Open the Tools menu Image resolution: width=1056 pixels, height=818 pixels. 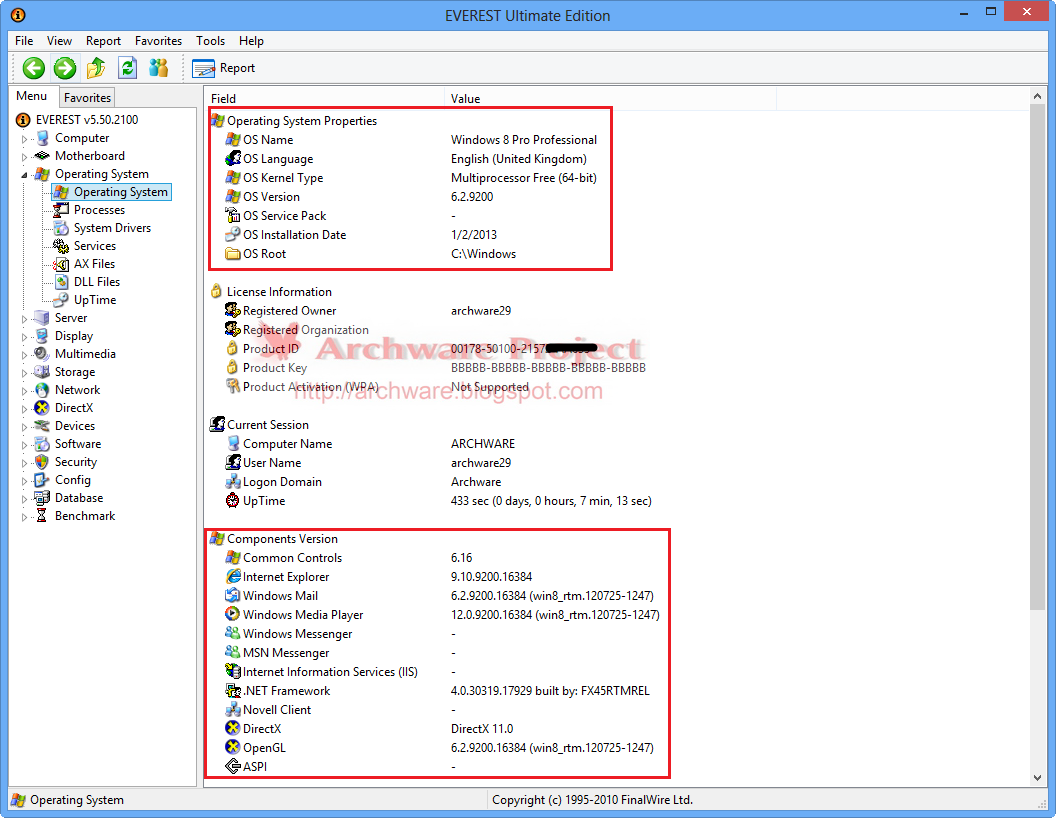pyautogui.click(x=210, y=41)
